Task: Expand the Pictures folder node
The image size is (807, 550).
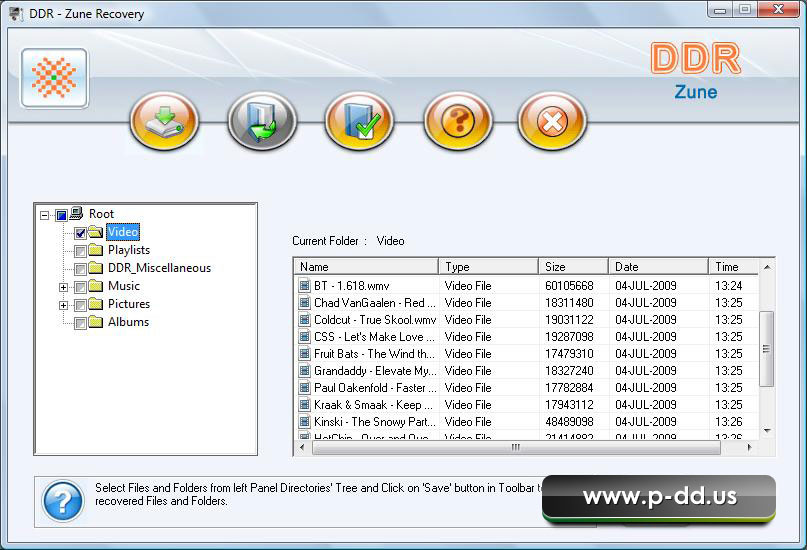Action: [x=63, y=305]
